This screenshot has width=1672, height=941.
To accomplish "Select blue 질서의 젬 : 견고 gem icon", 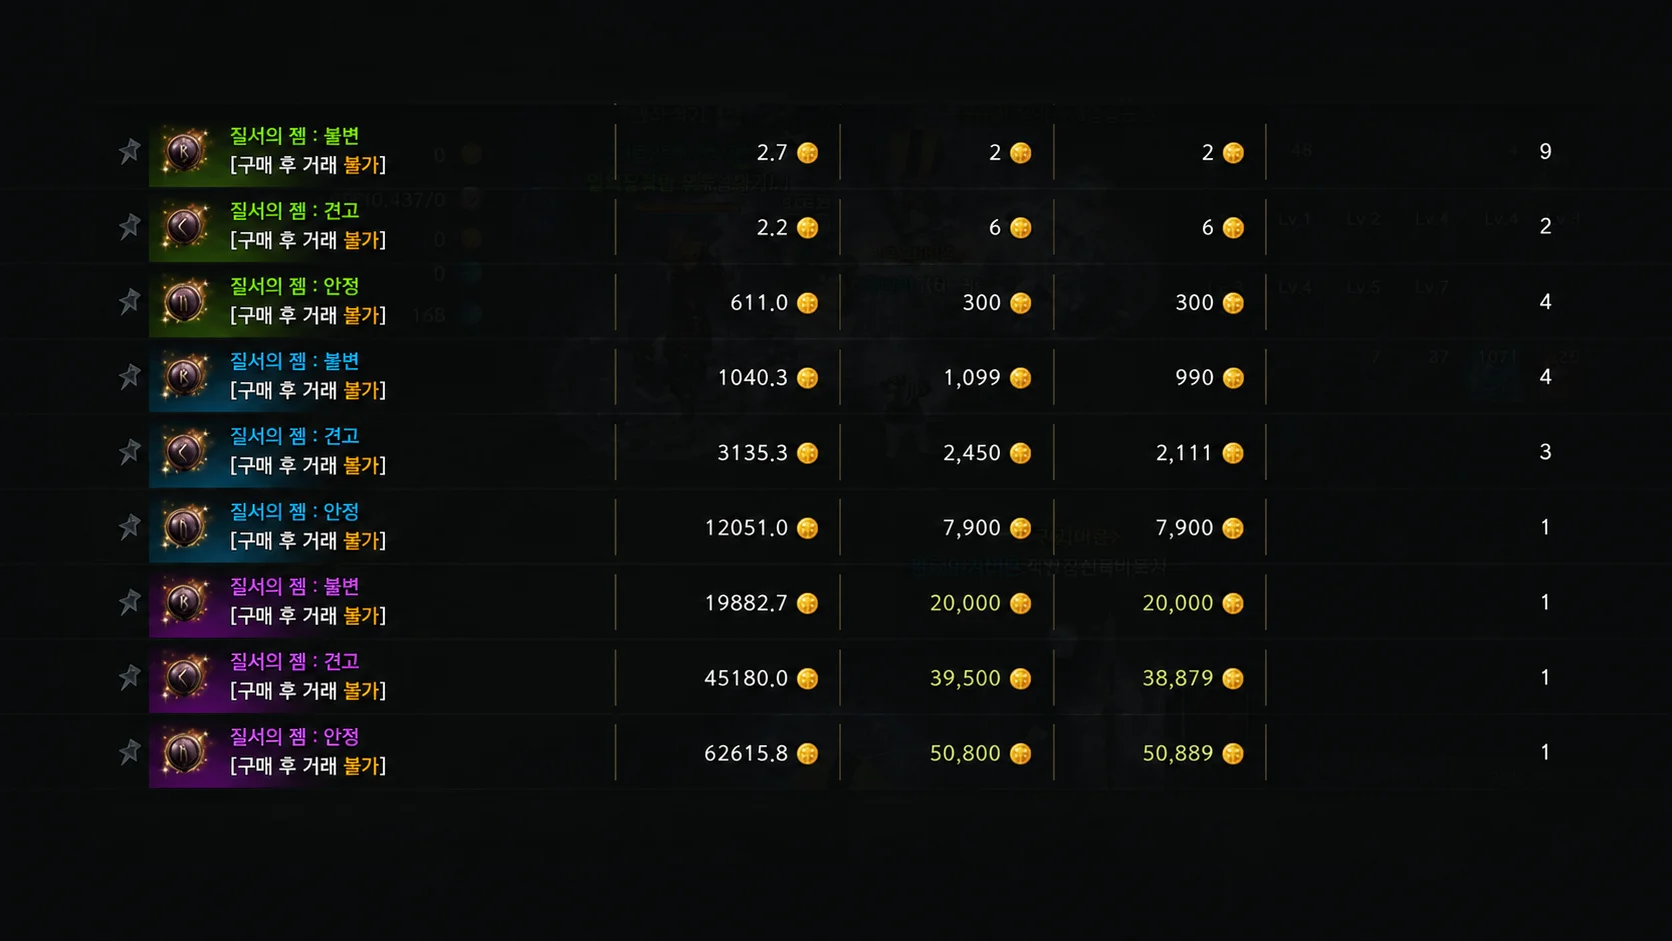I will click(x=185, y=452).
